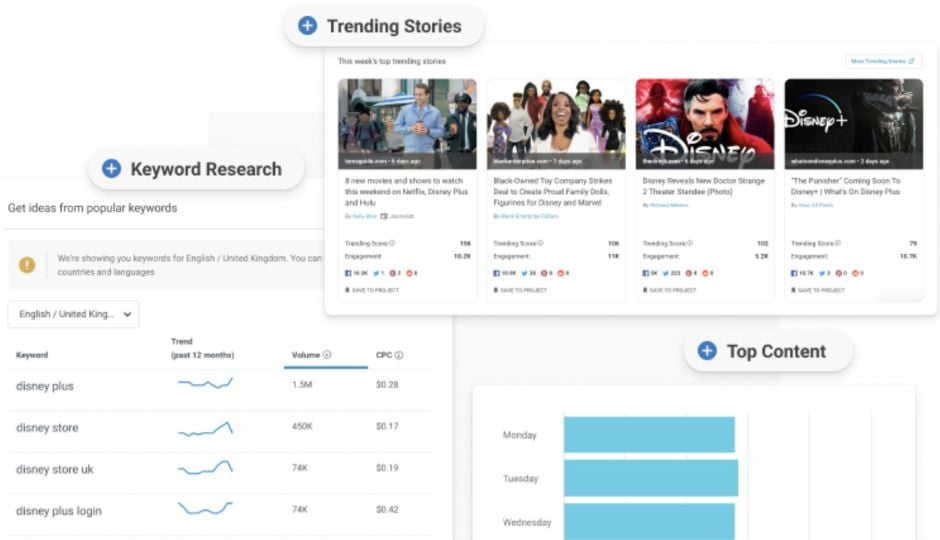The height and width of the screenshot is (540, 940).
Task: Click the plus icon beside Top Content
Action: click(x=707, y=351)
